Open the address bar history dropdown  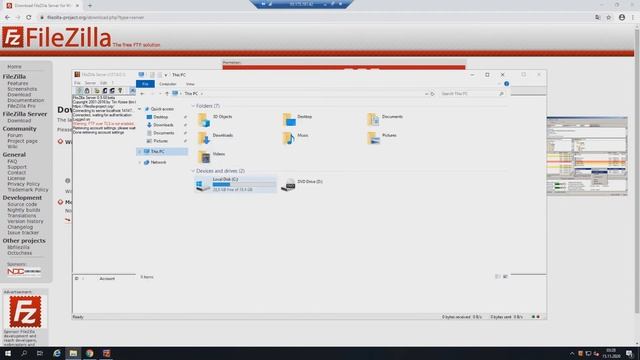pos(426,94)
